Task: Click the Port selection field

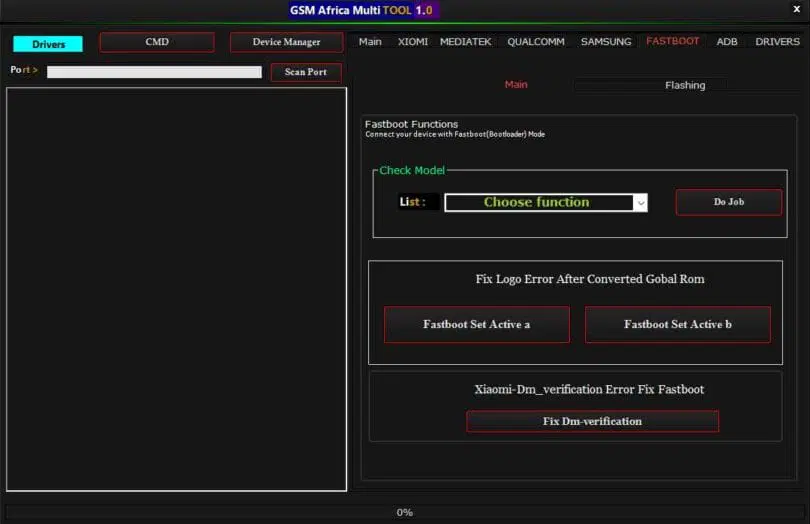Action: click(x=154, y=72)
